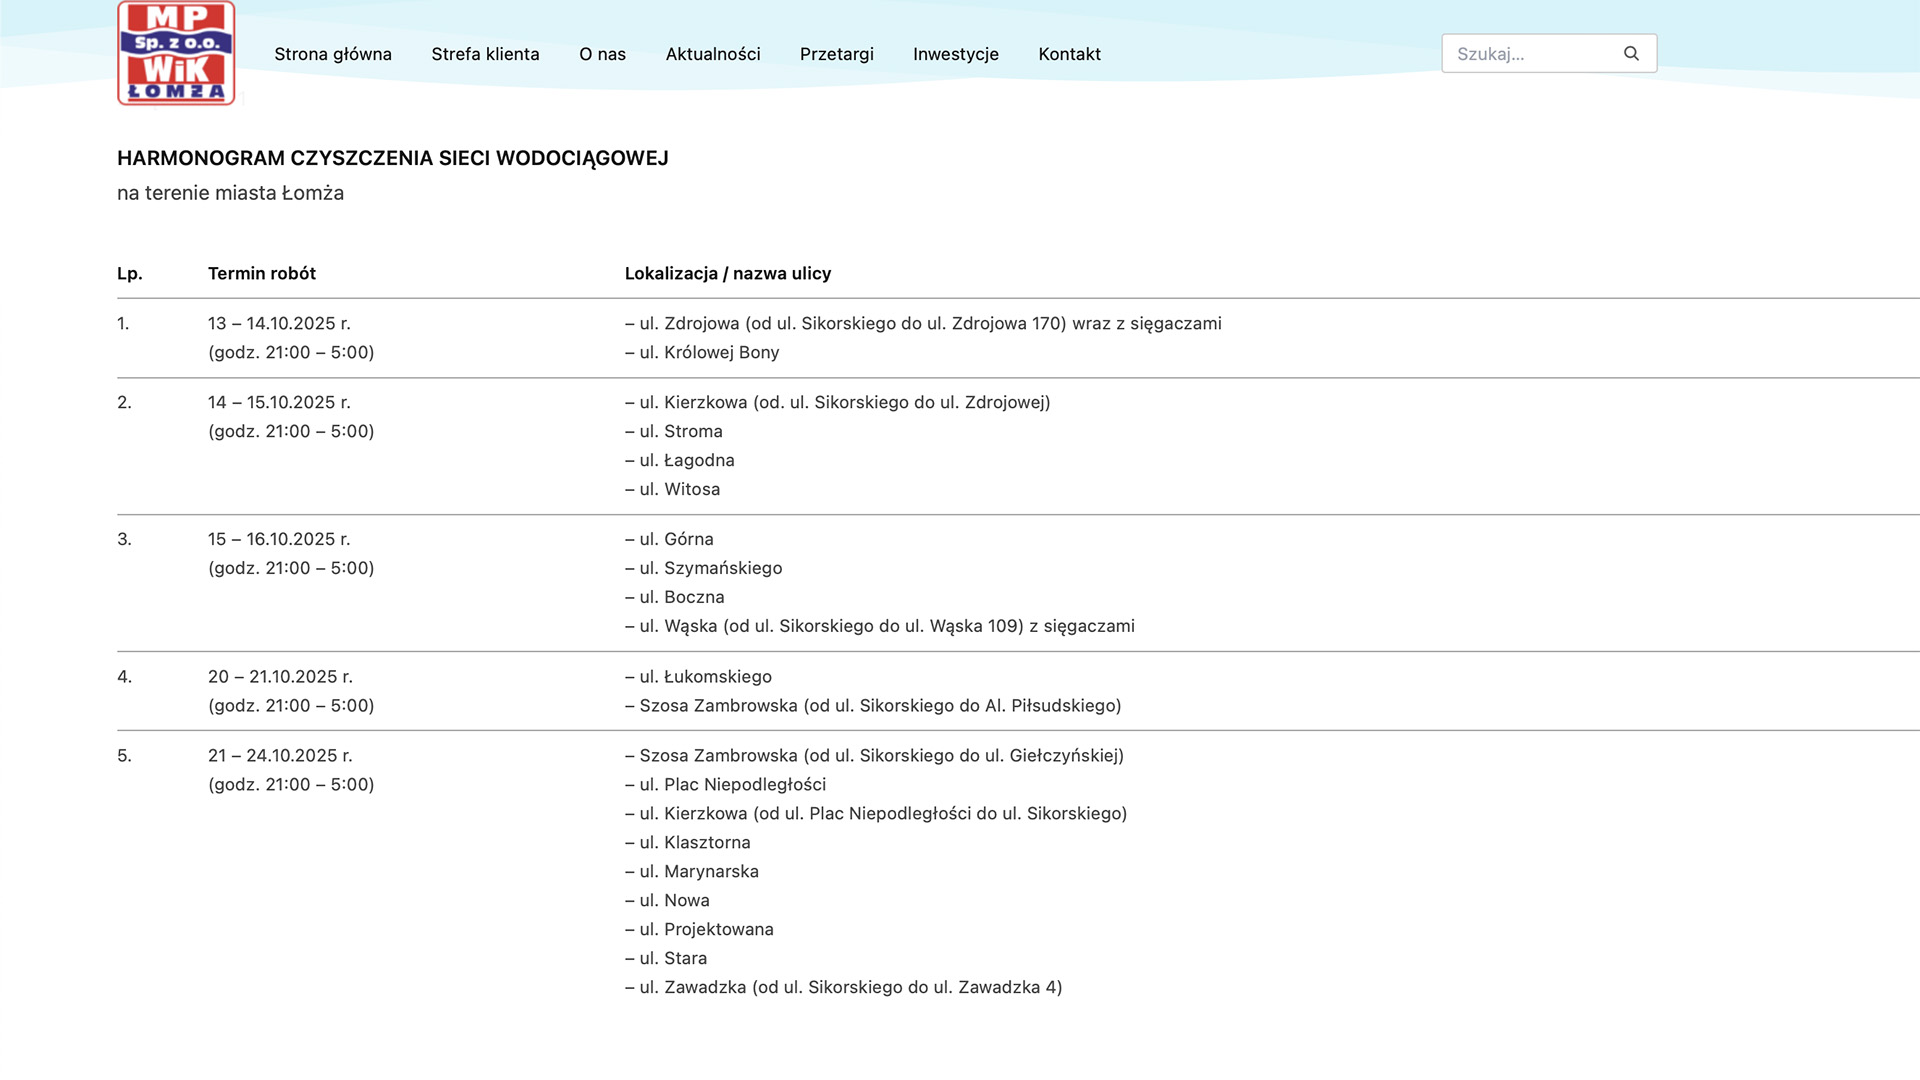The height and width of the screenshot is (1080, 1920).
Task: Go to the O nas page
Action: (x=602, y=54)
